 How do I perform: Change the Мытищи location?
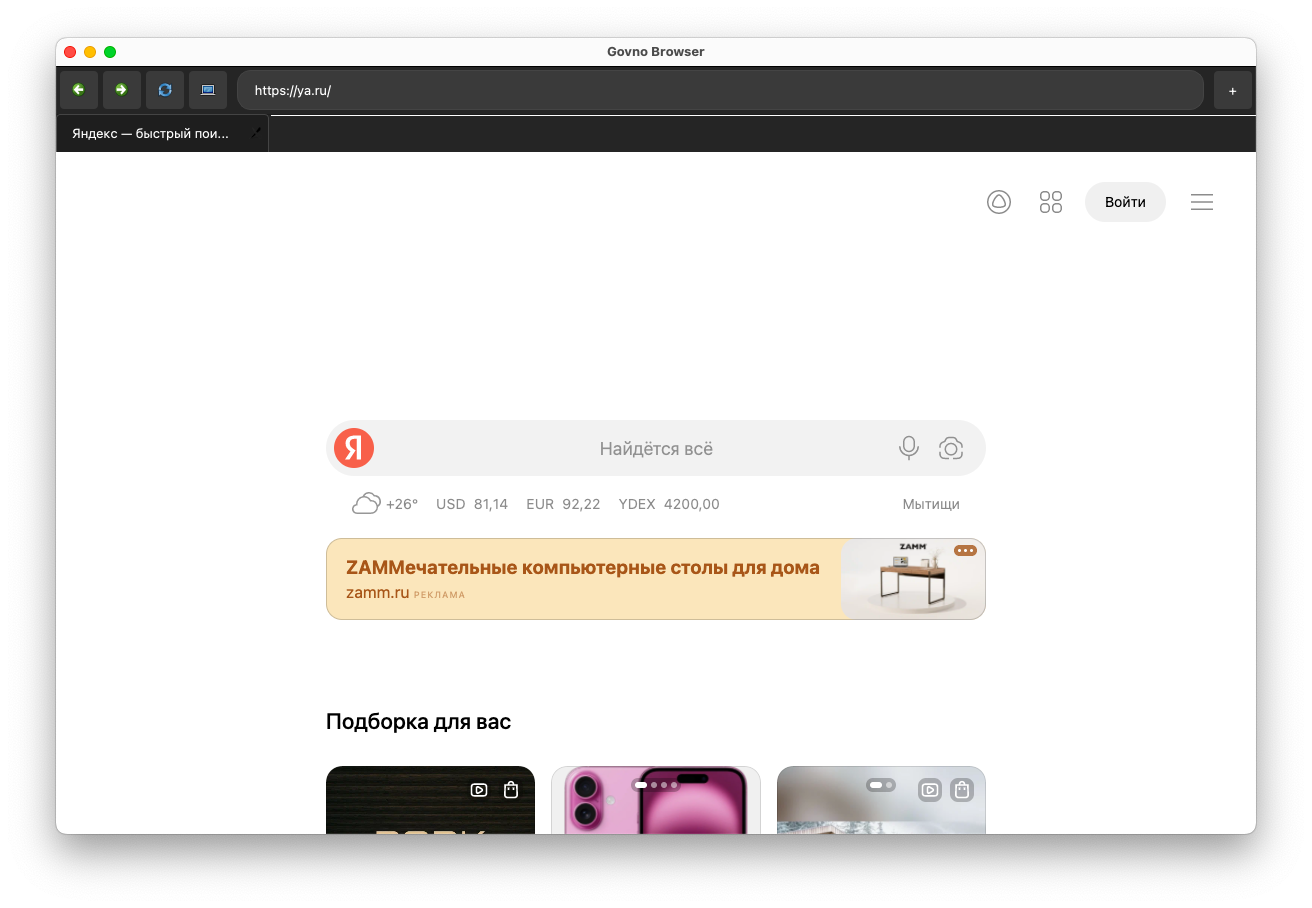[931, 504]
